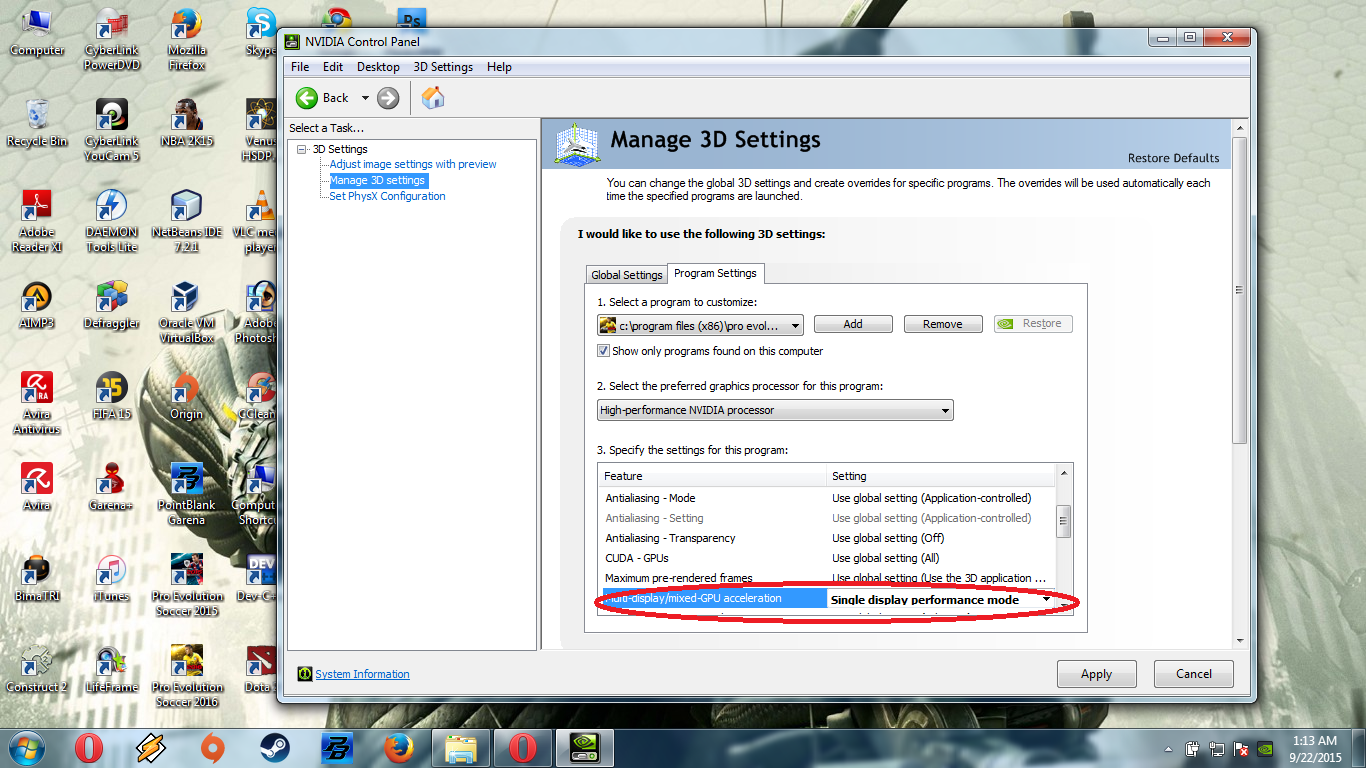The height and width of the screenshot is (768, 1366).
Task: Click the grey Forward arrow button
Action: pos(388,98)
